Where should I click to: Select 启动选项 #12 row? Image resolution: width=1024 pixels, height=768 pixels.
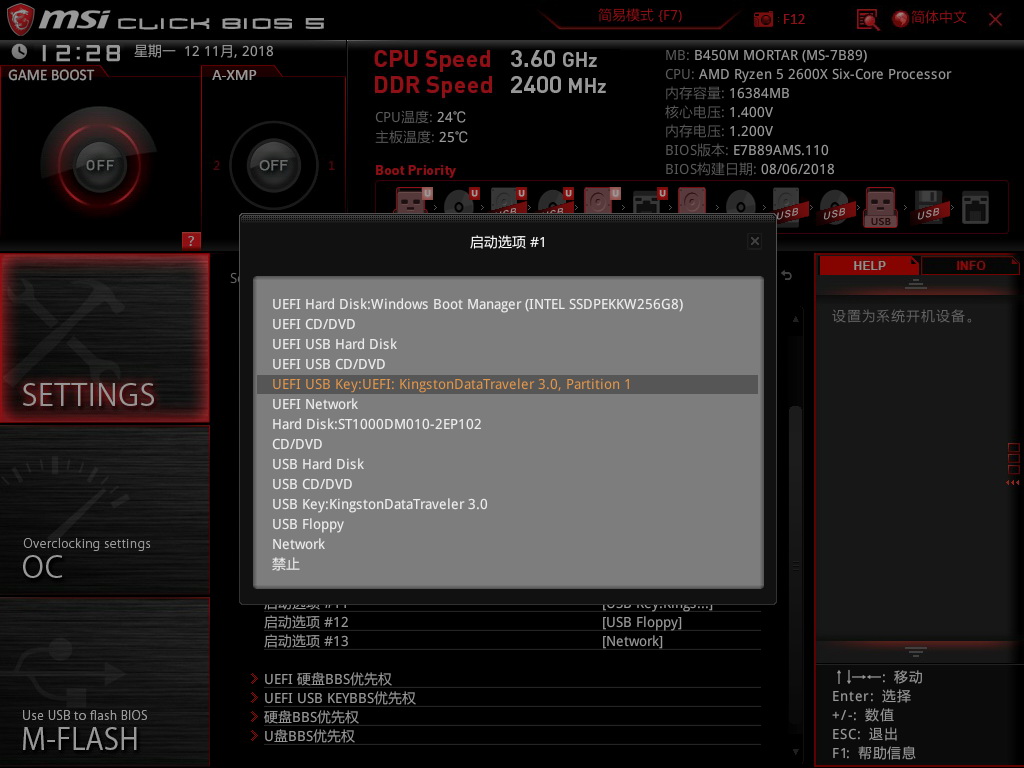point(511,622)
